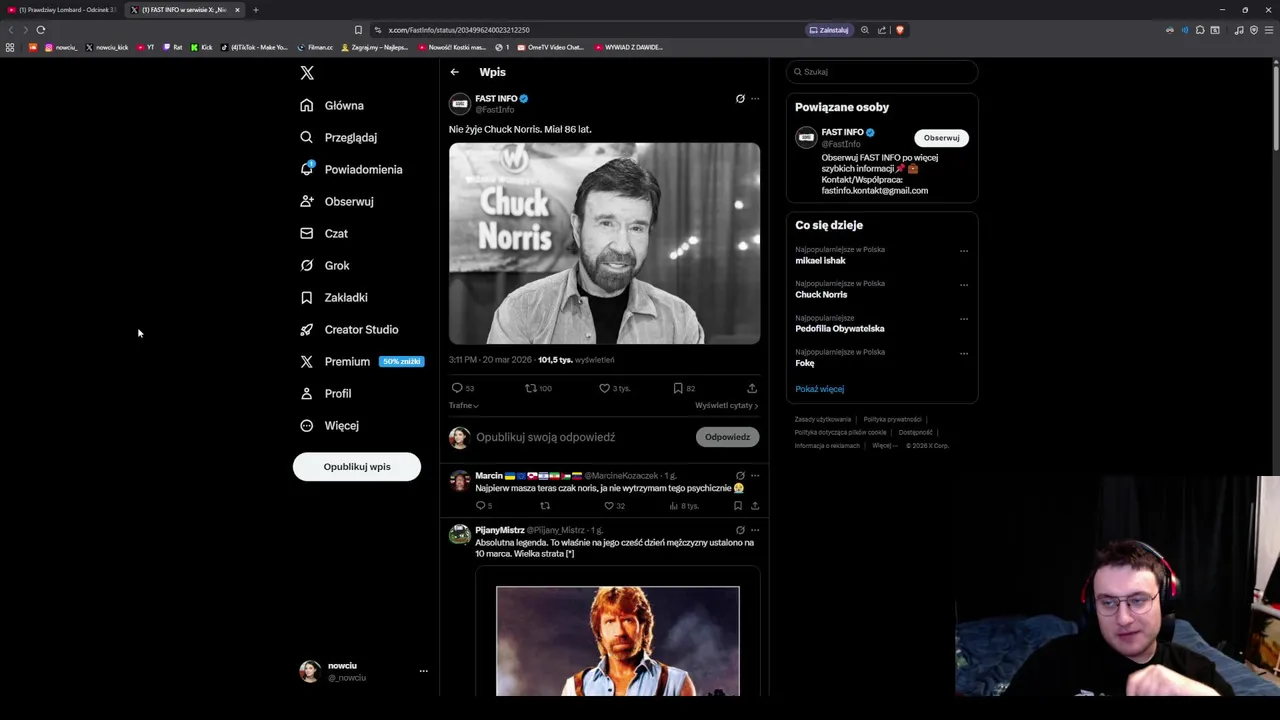Share Marcin's reply
The width and height of the screenshot is (1280, 720).
point(754,506)
